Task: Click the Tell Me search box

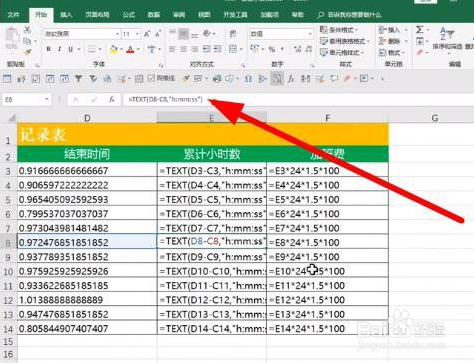Action: point(350,15)
